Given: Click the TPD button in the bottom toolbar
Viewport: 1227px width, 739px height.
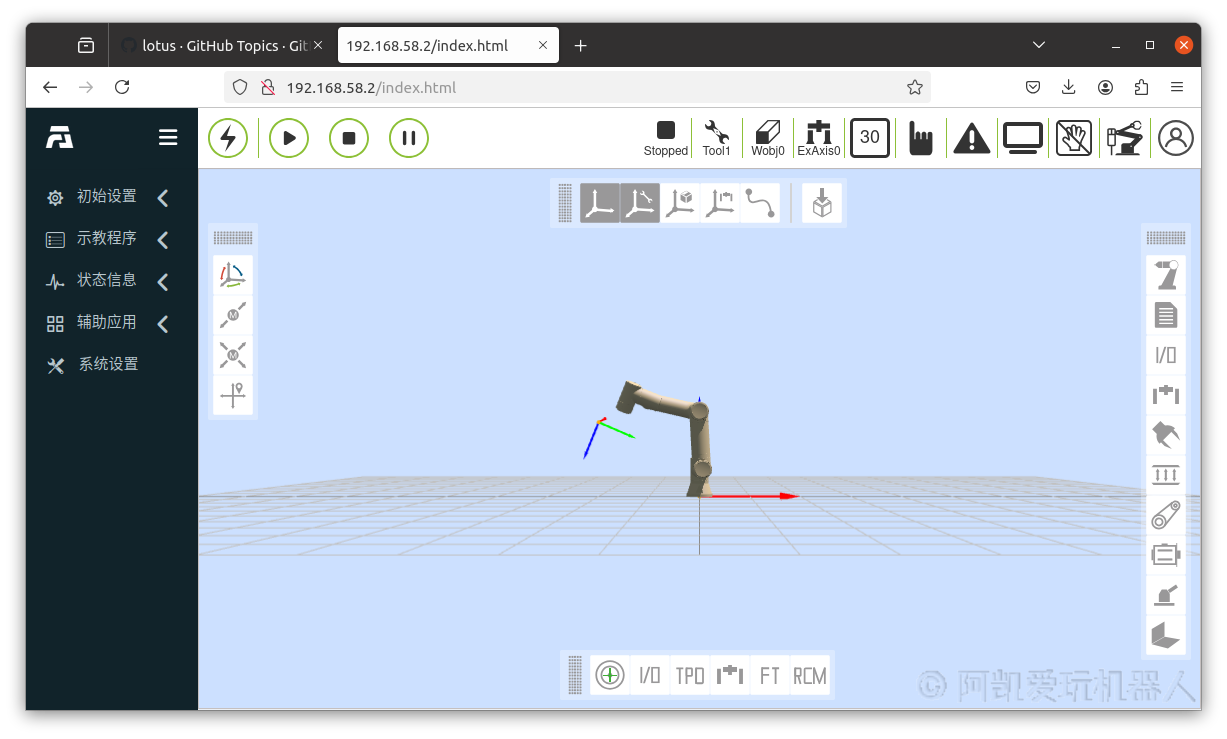Looking at the screenshot, I should 690,676.
